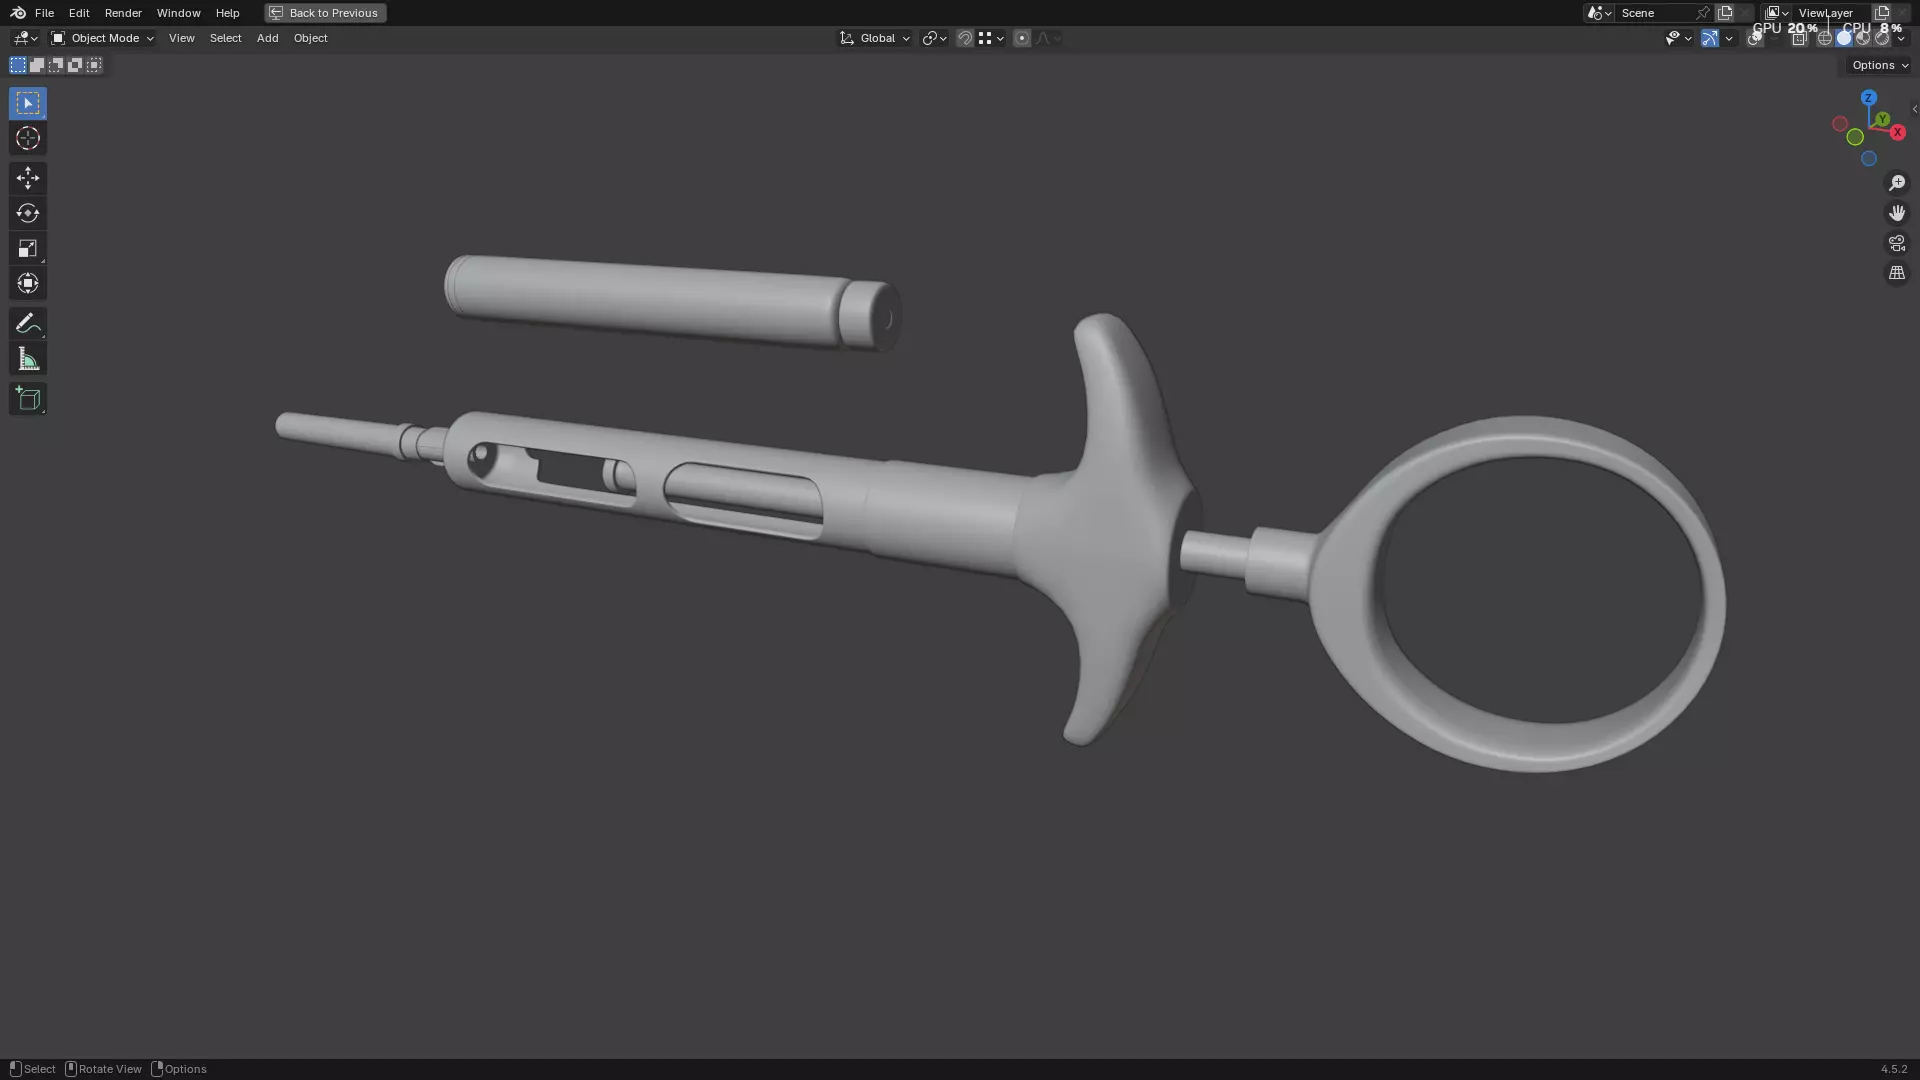Click the version number 4.5.2

(x=1893, y=1069)
